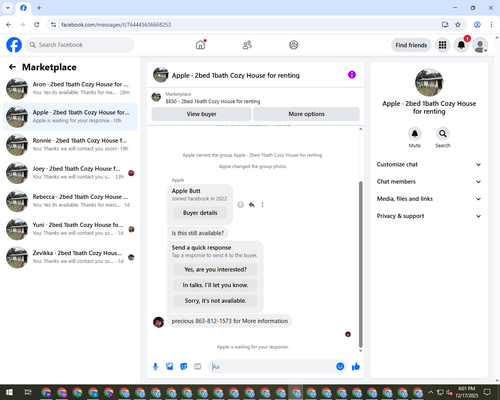This screenshot has width=500, height=400.
Task: Expand the Customize chat section
Action: click(429, 164)
